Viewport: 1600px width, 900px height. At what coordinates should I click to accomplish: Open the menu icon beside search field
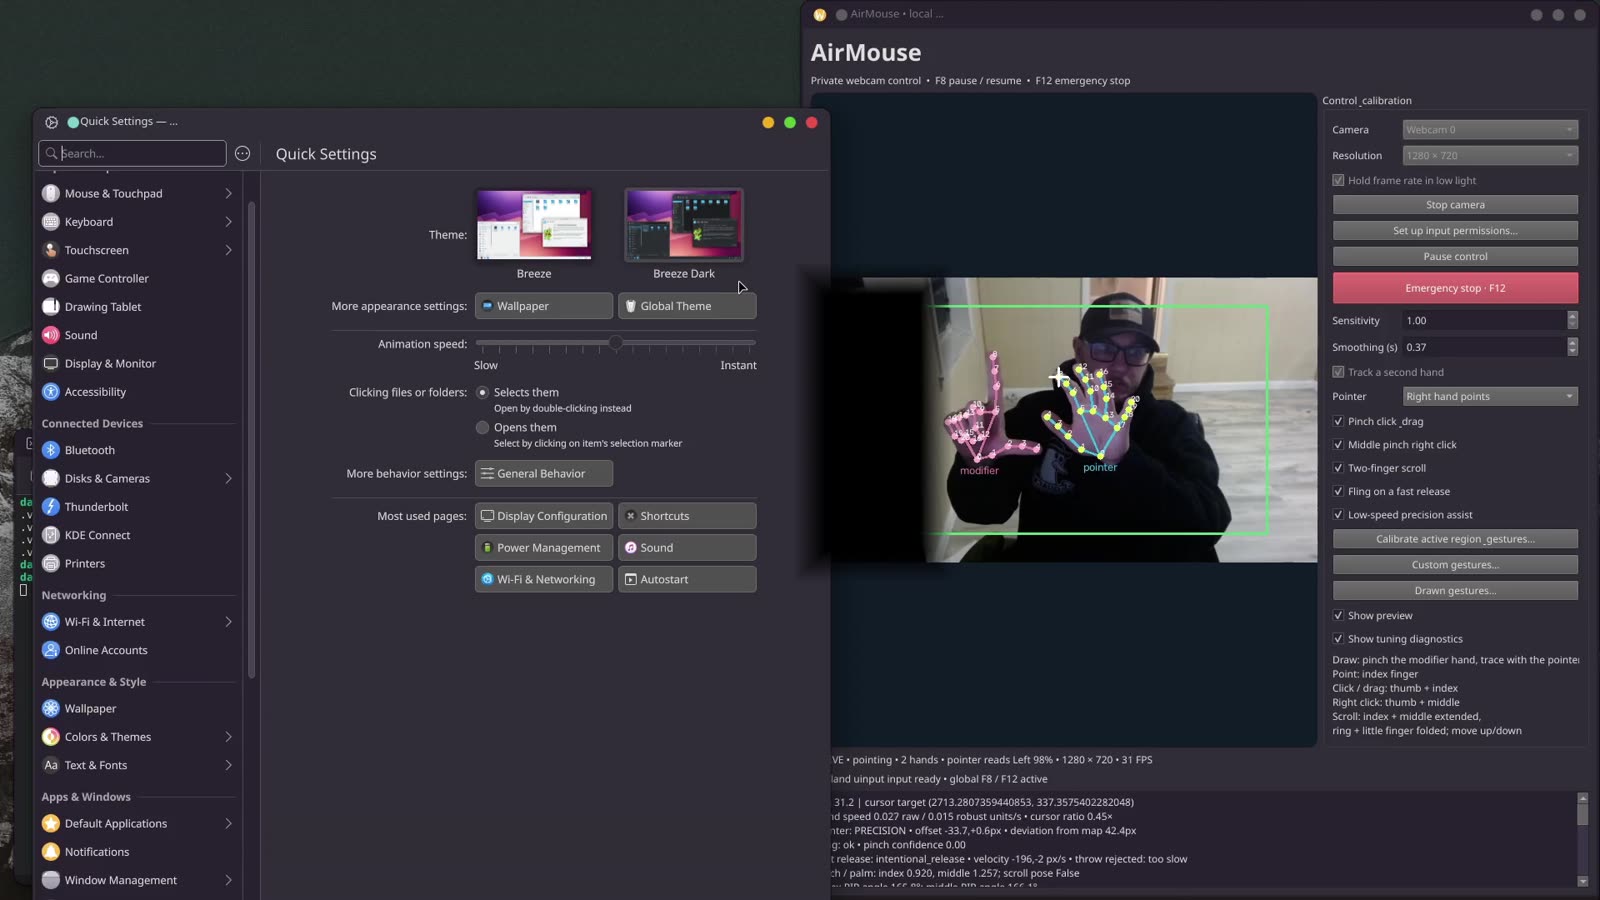coord(242,153)
